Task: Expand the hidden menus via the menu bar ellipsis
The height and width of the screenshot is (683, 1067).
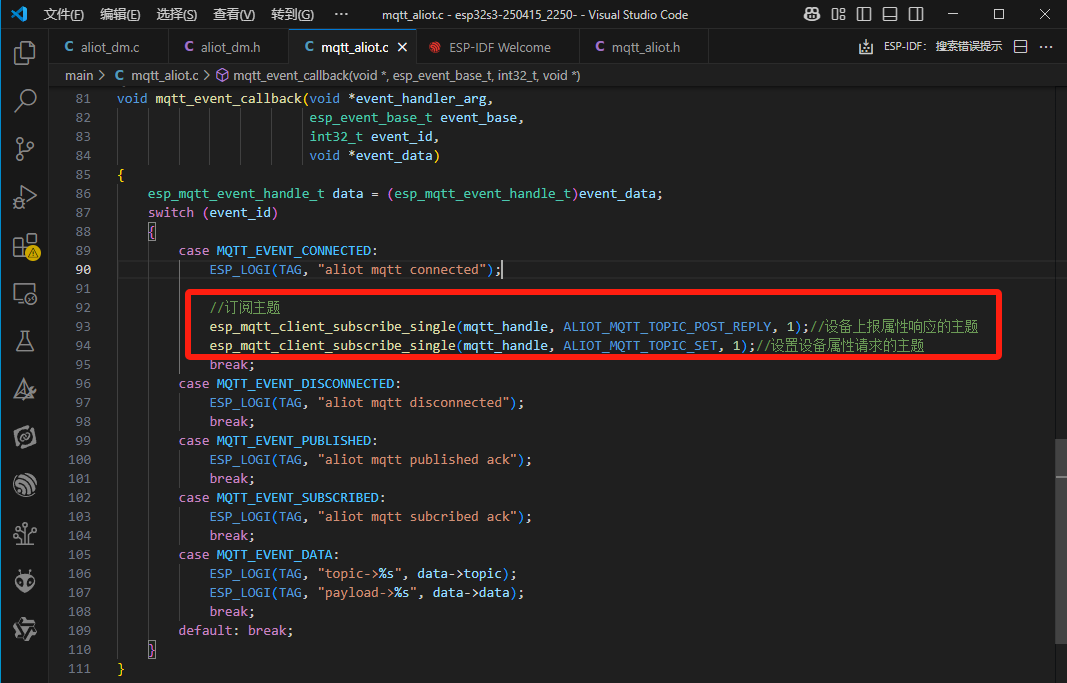Action: [x=342, y=14]
